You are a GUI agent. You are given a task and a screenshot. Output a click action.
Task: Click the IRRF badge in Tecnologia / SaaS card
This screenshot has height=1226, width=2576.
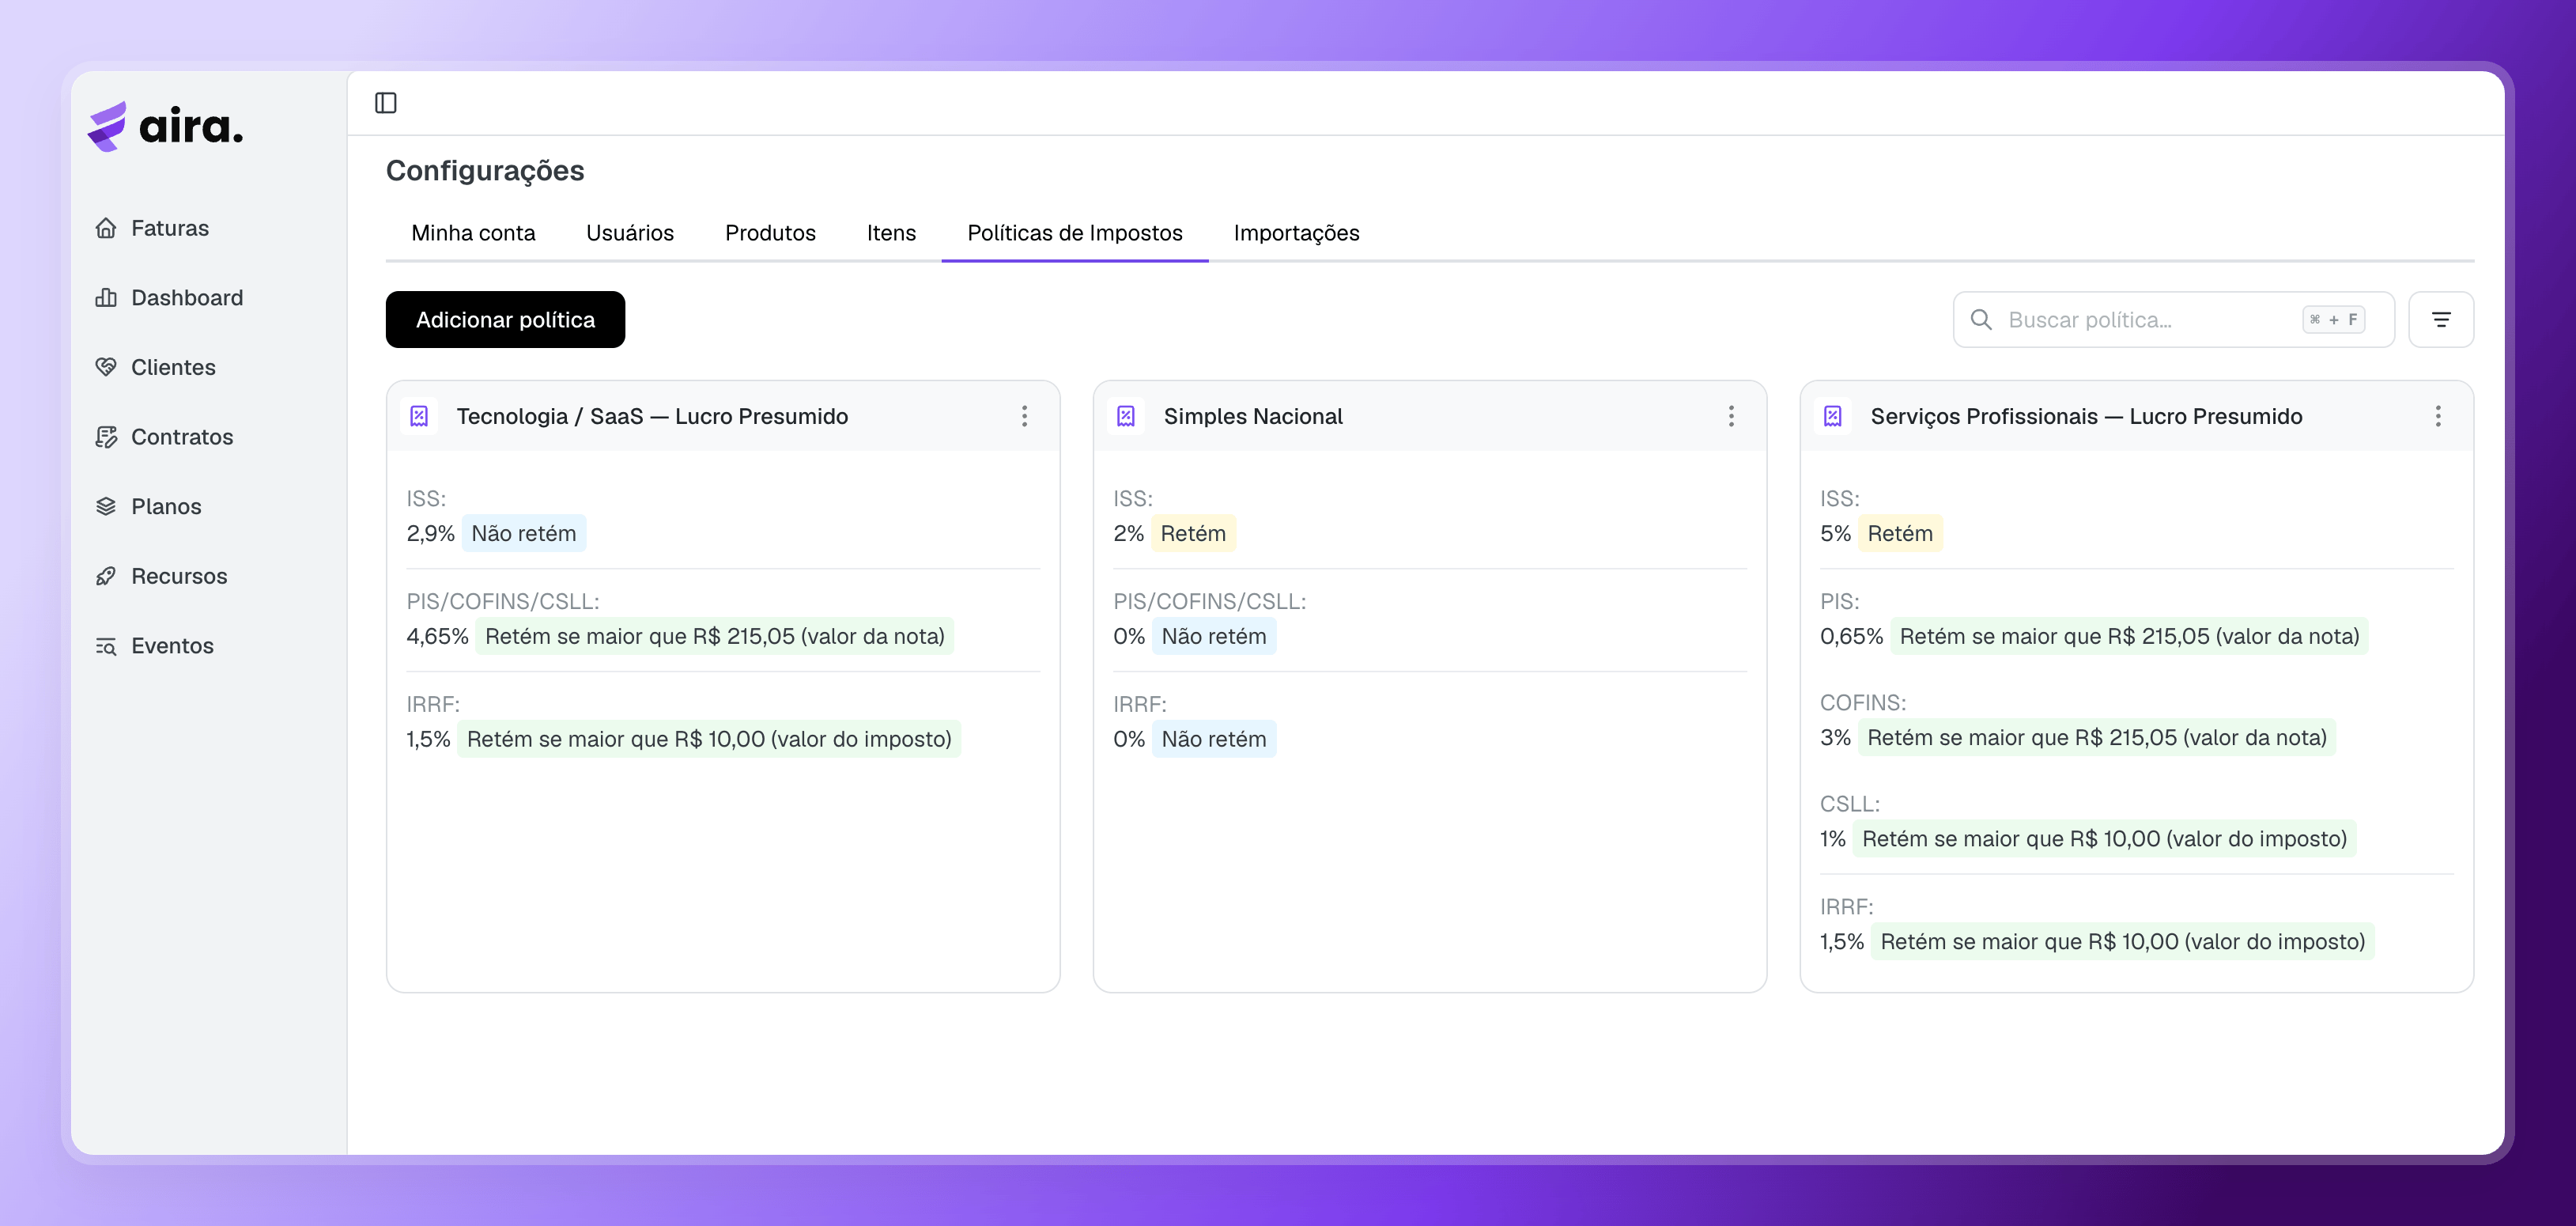pyautogui.click(x=709, y=740)
